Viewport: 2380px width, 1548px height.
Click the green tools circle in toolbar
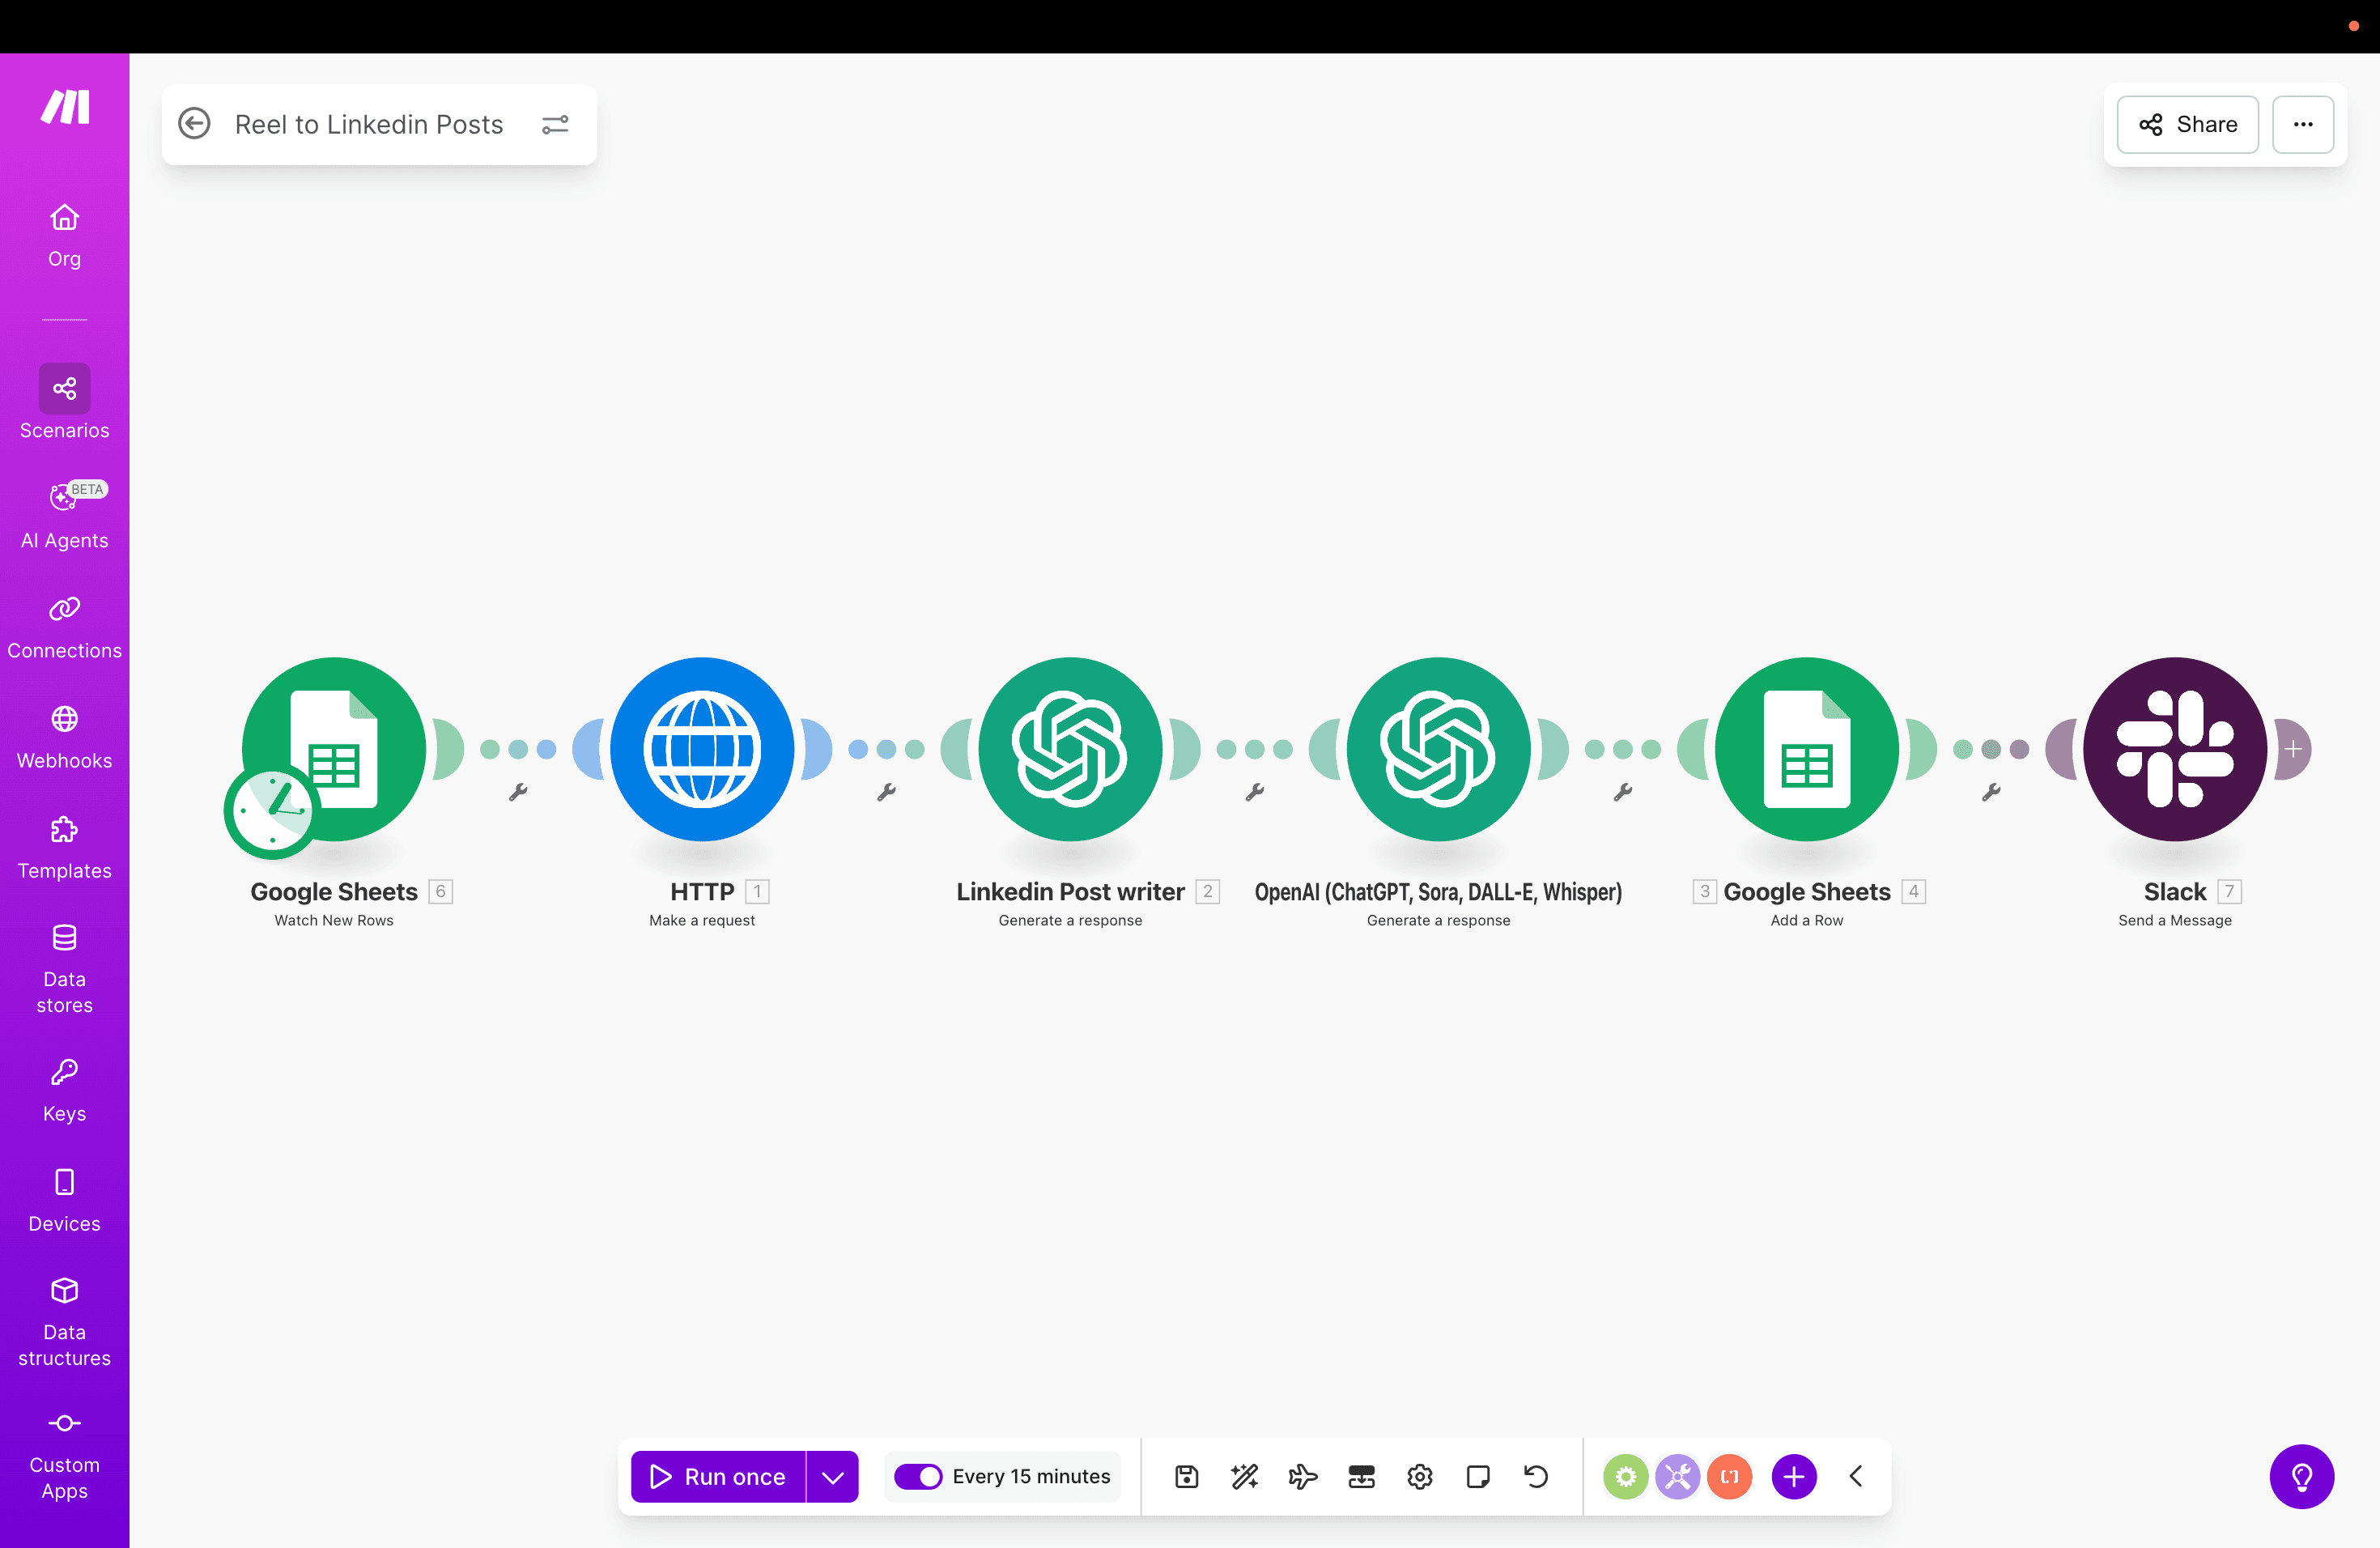1625,1476
